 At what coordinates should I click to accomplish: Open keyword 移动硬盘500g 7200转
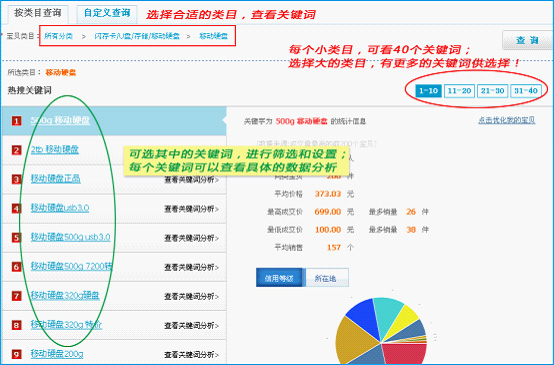71,266
